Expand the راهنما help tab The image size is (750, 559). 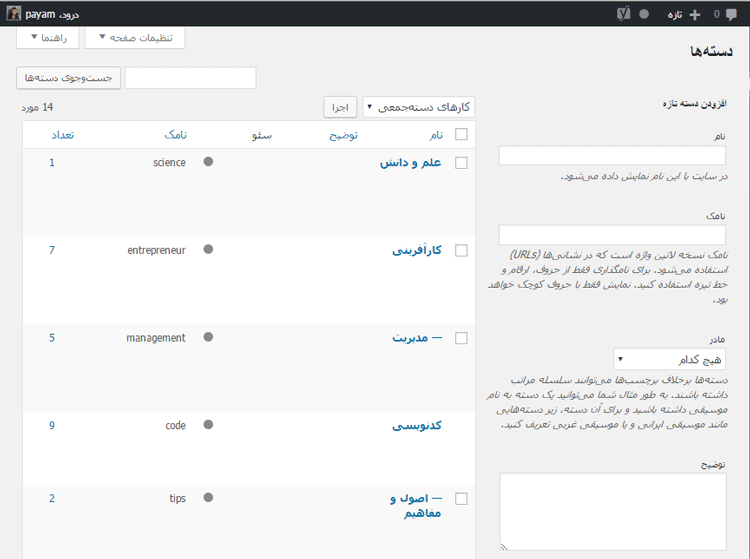[48, 38]
